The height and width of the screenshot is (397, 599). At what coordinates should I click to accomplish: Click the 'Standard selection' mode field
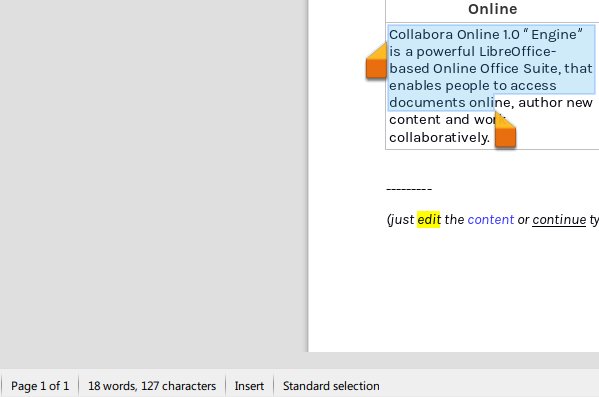pyautogui.click(x=331, y=386)
